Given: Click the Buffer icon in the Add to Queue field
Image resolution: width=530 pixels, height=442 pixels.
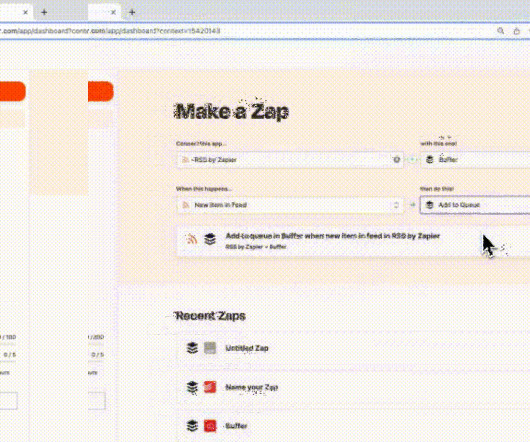Looking at the screenshot, I should (429, 205).
